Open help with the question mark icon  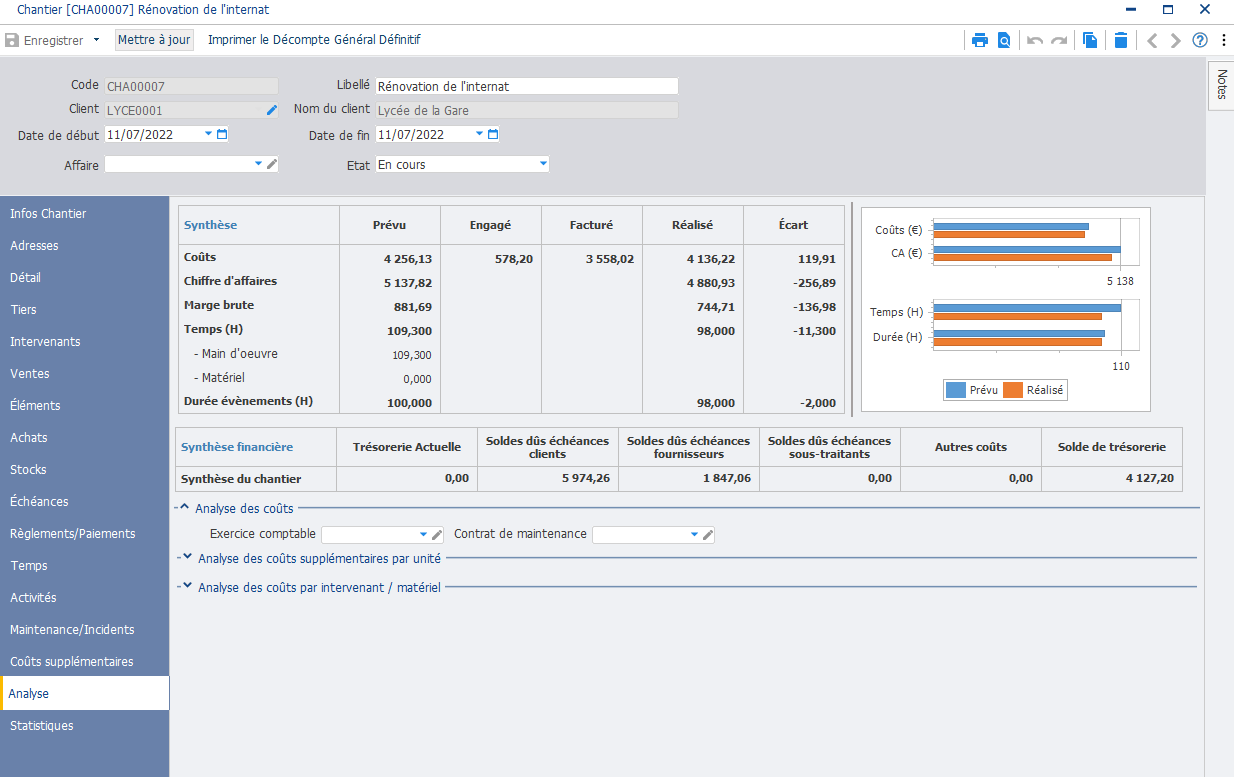pyautogui.click(x=1200, y=41)
